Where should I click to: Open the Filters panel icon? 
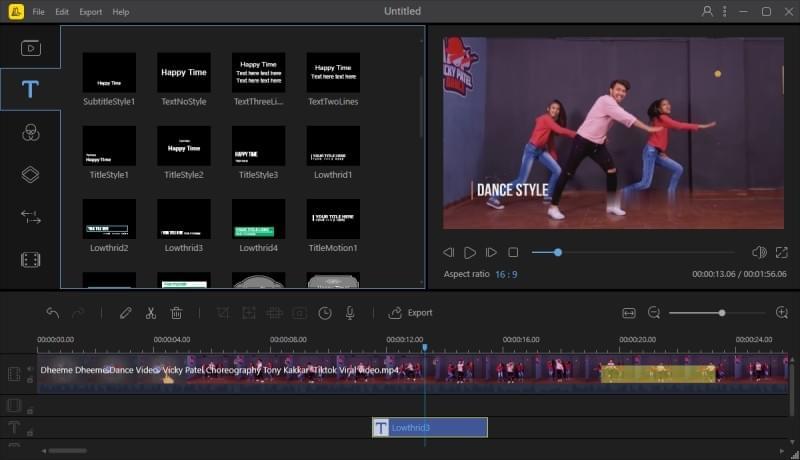(x=30, y=132)
